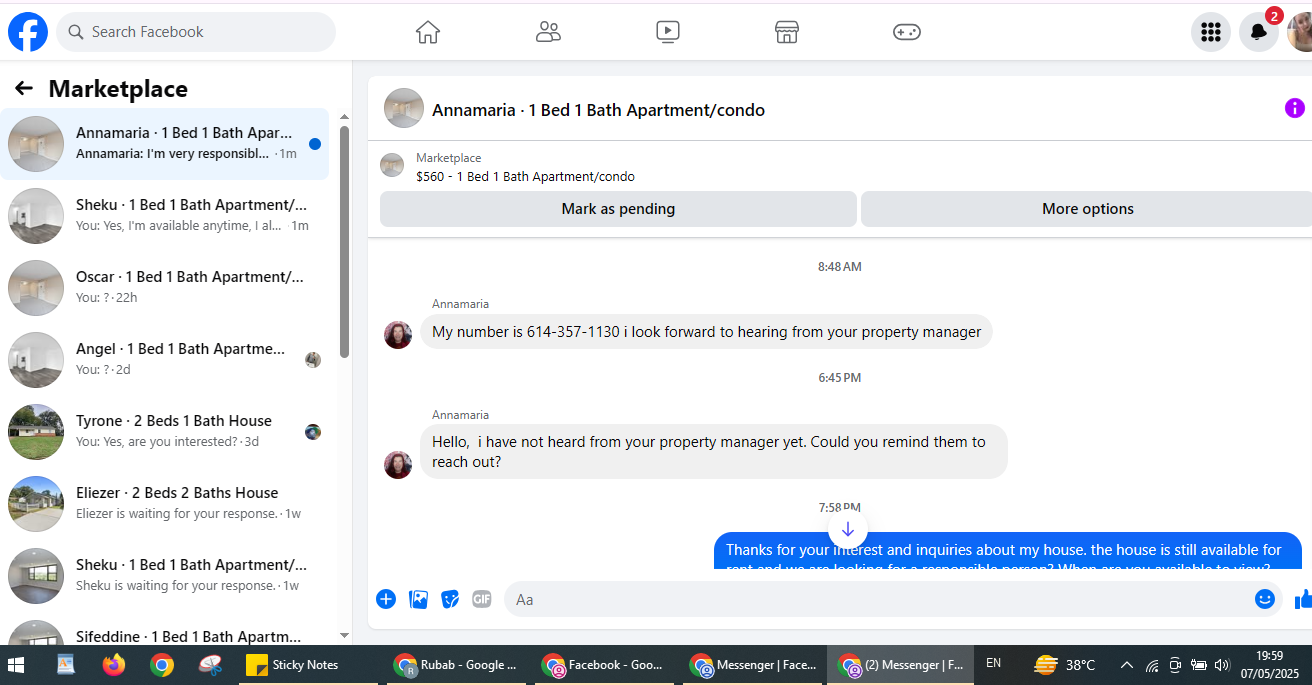Open the Friends icon in top navigation
Screen dimensions: 1312x685
(x=548, y=32)
